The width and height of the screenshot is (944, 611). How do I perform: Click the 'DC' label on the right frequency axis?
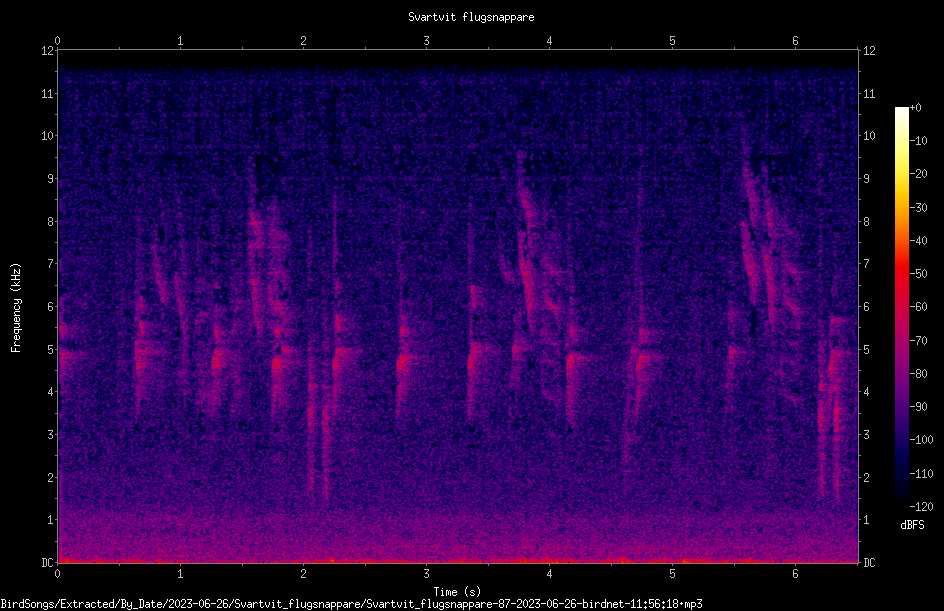pos(869,562)
